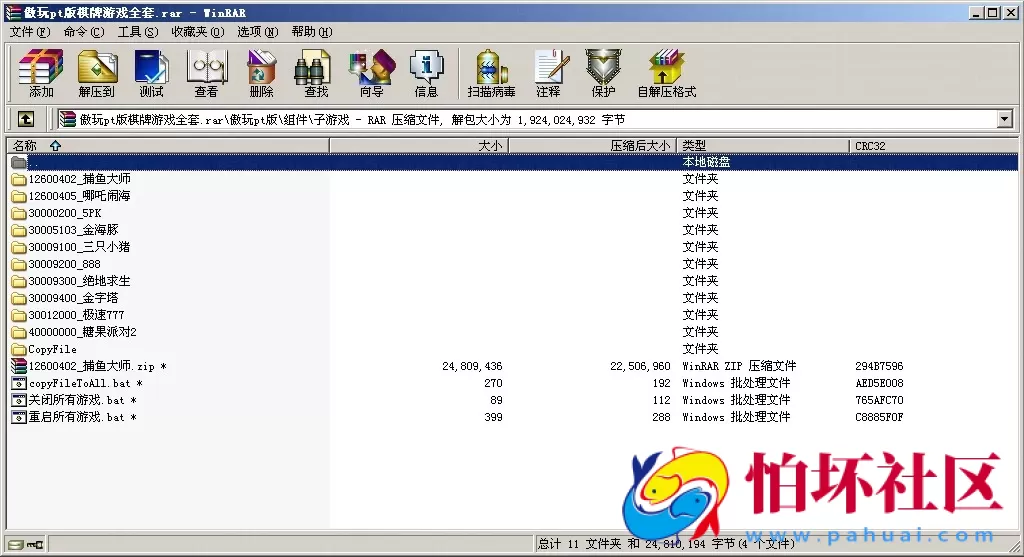This screenshot has height=557, width=1024.
Task: Open the Tools (工具) menu
Action: pyautogui.click(x=138, y=31)
